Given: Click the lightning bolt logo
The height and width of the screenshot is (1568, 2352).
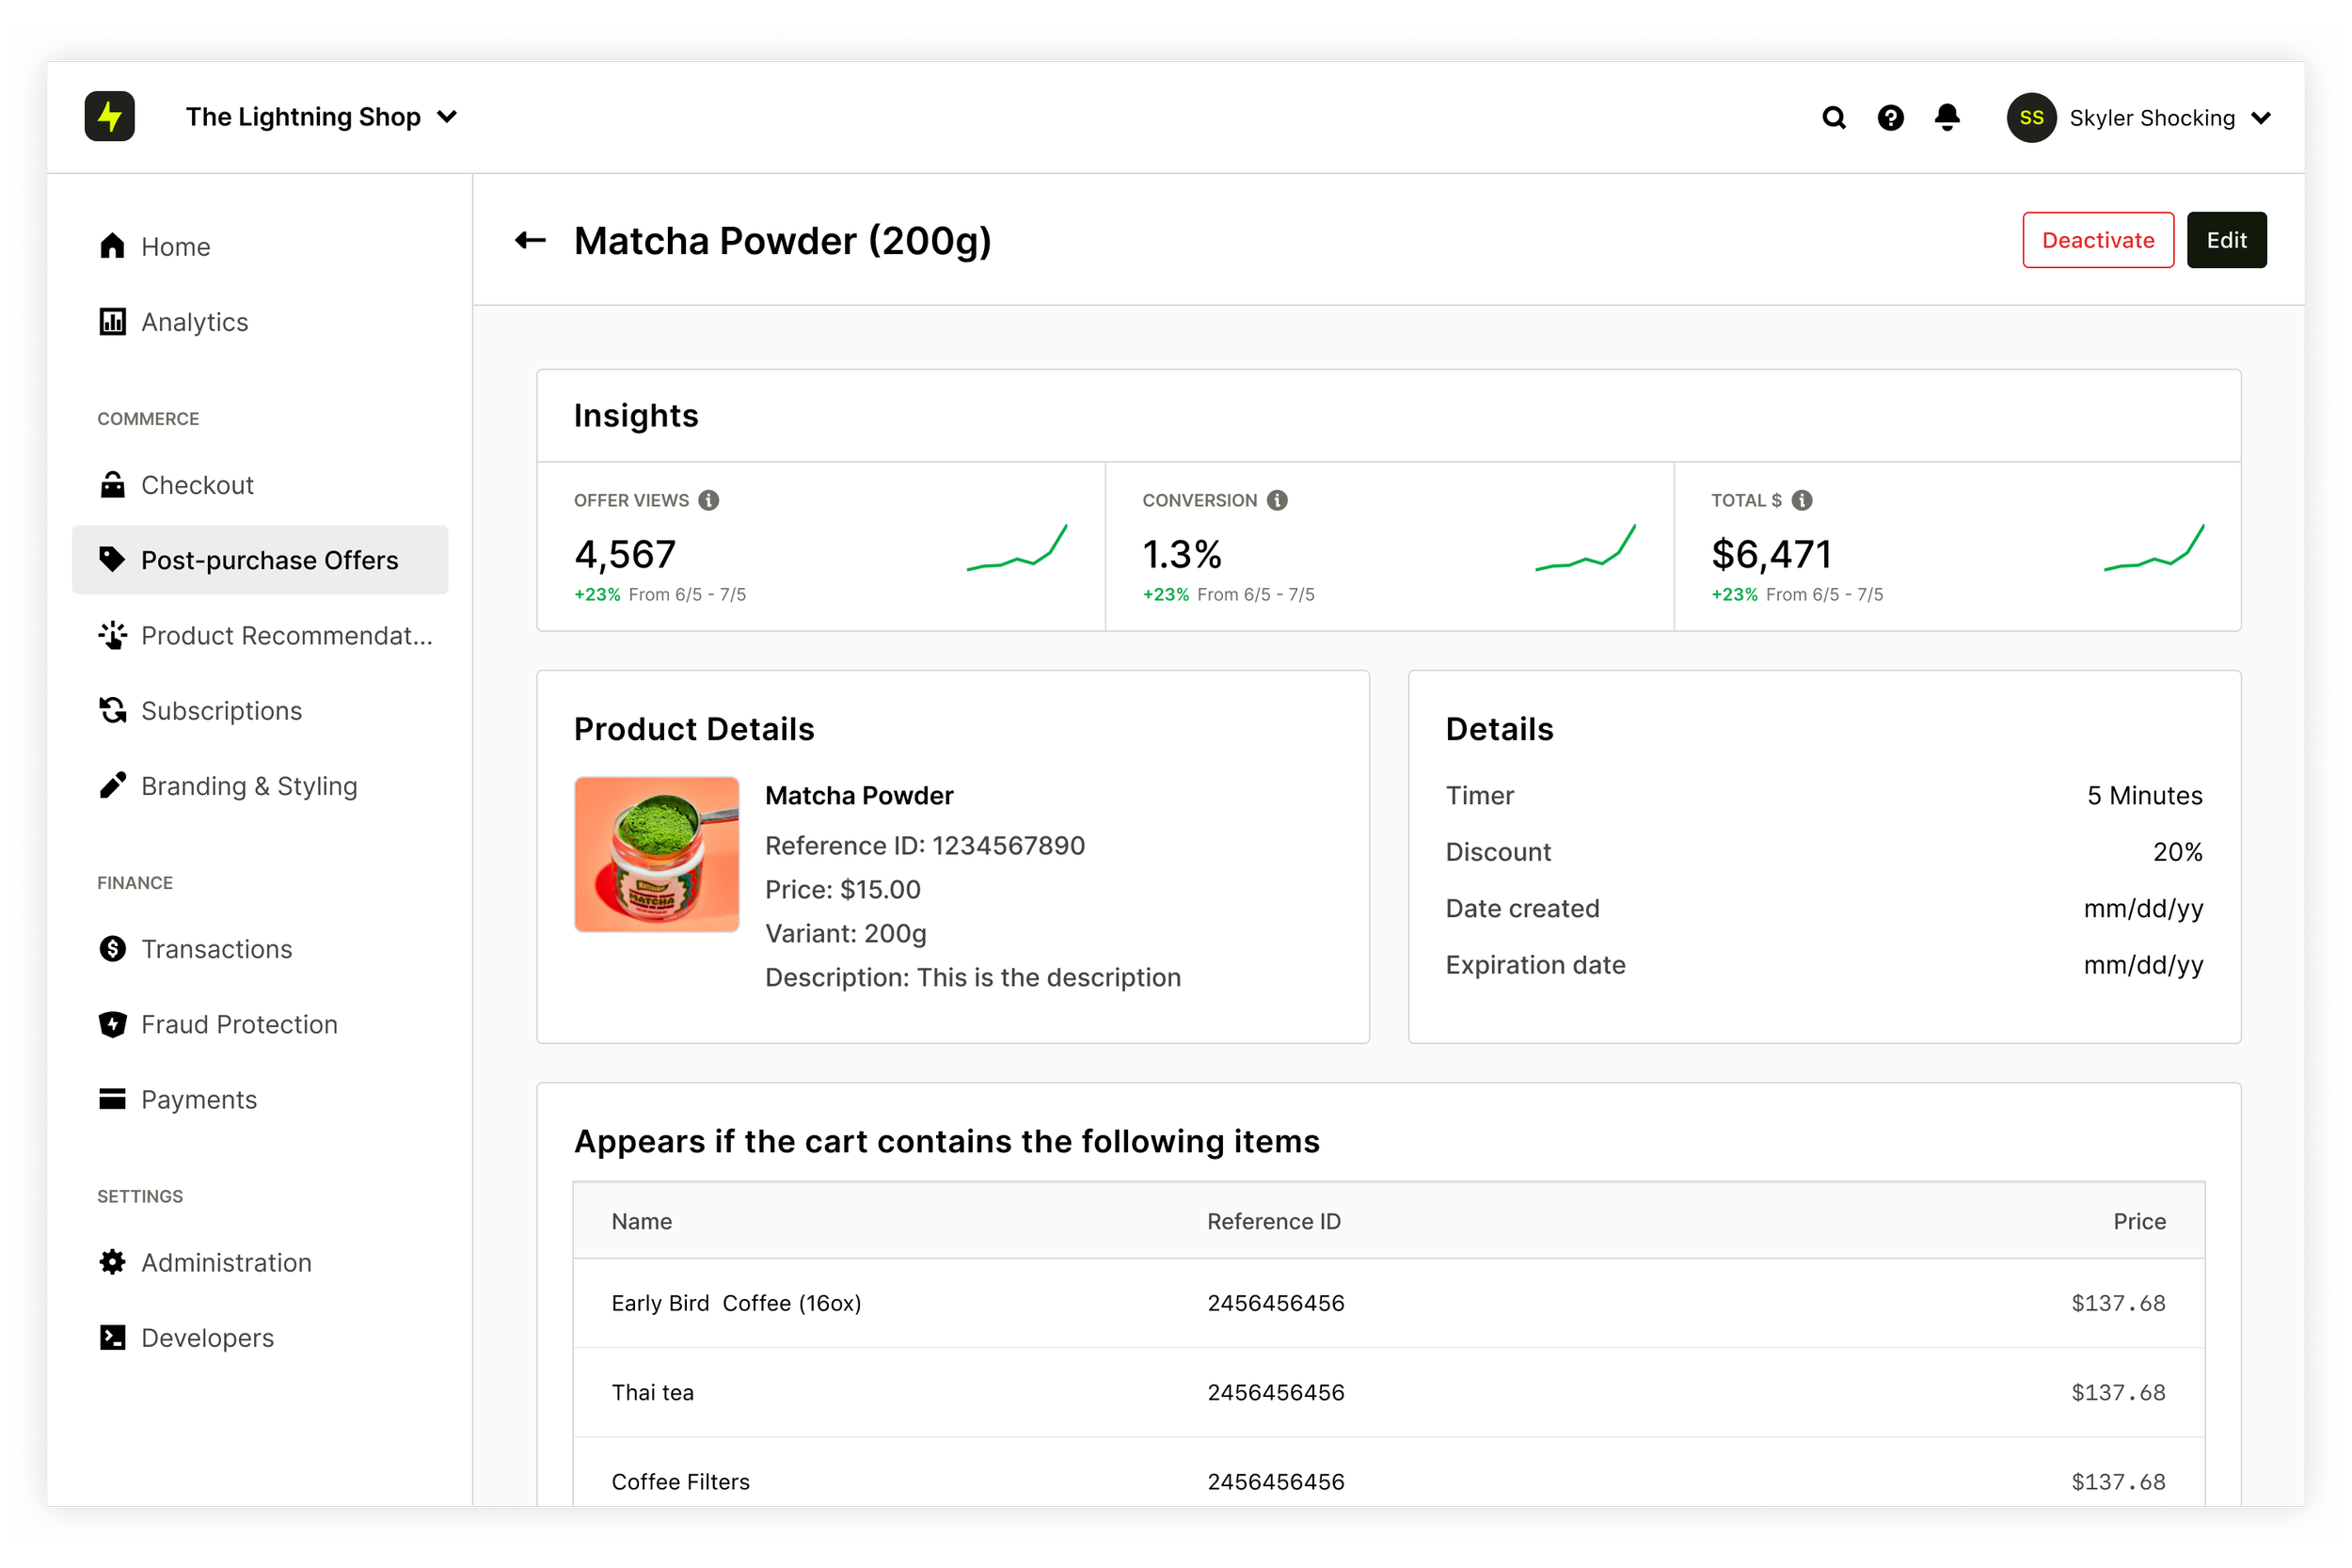Looking at the screenshot, I should (x=110, y=117).
